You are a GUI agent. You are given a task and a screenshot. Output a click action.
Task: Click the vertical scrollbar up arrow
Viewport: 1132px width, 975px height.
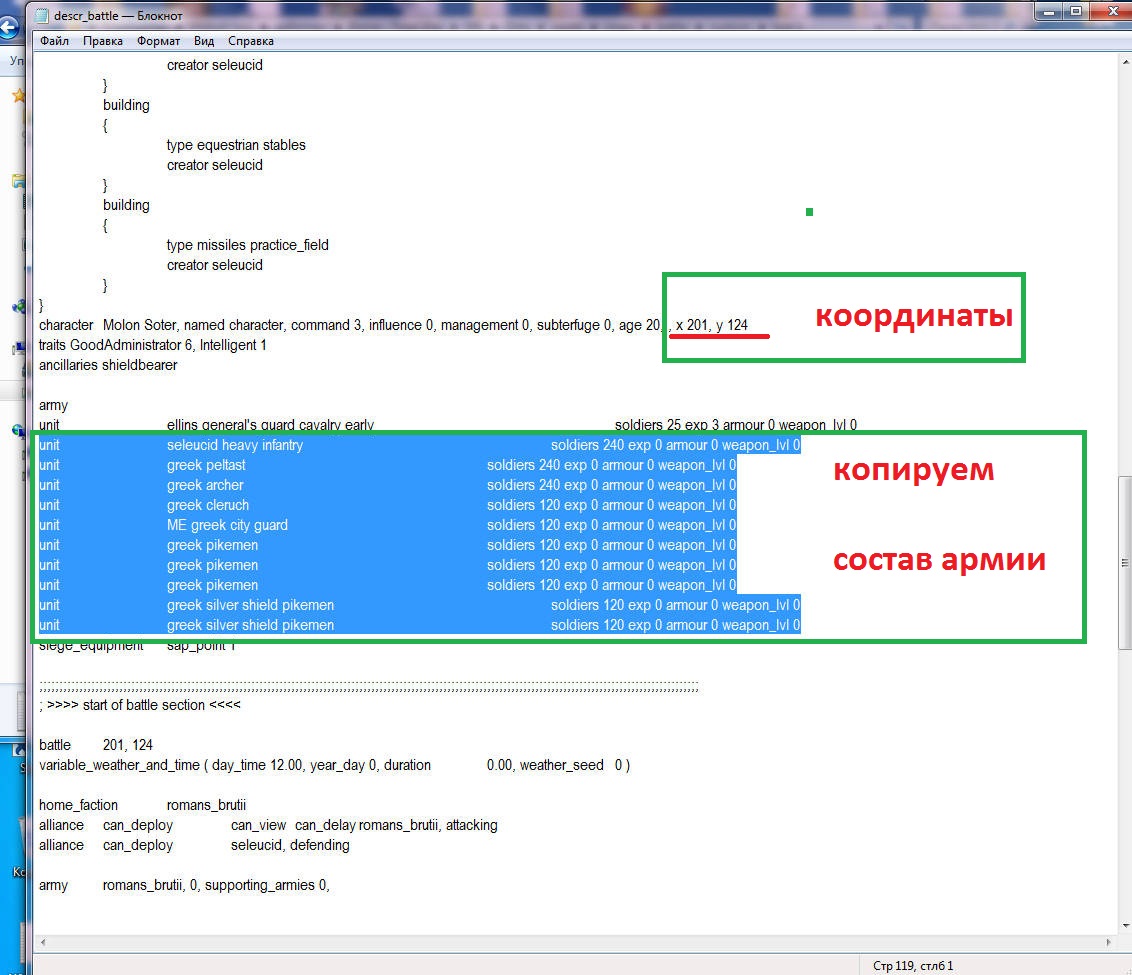[x=1124, y=63]
